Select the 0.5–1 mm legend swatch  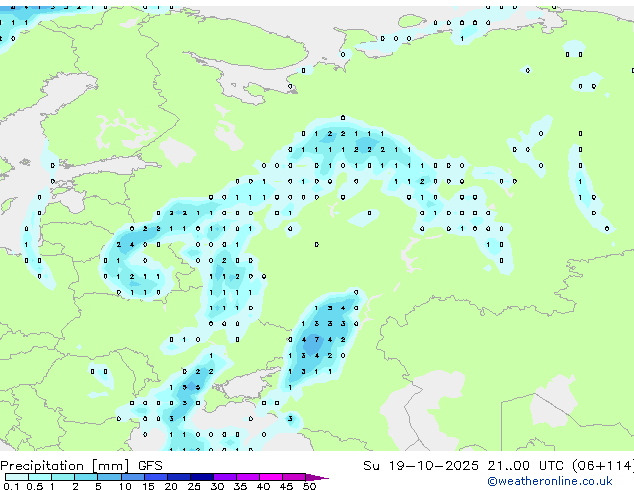[40, 477]
